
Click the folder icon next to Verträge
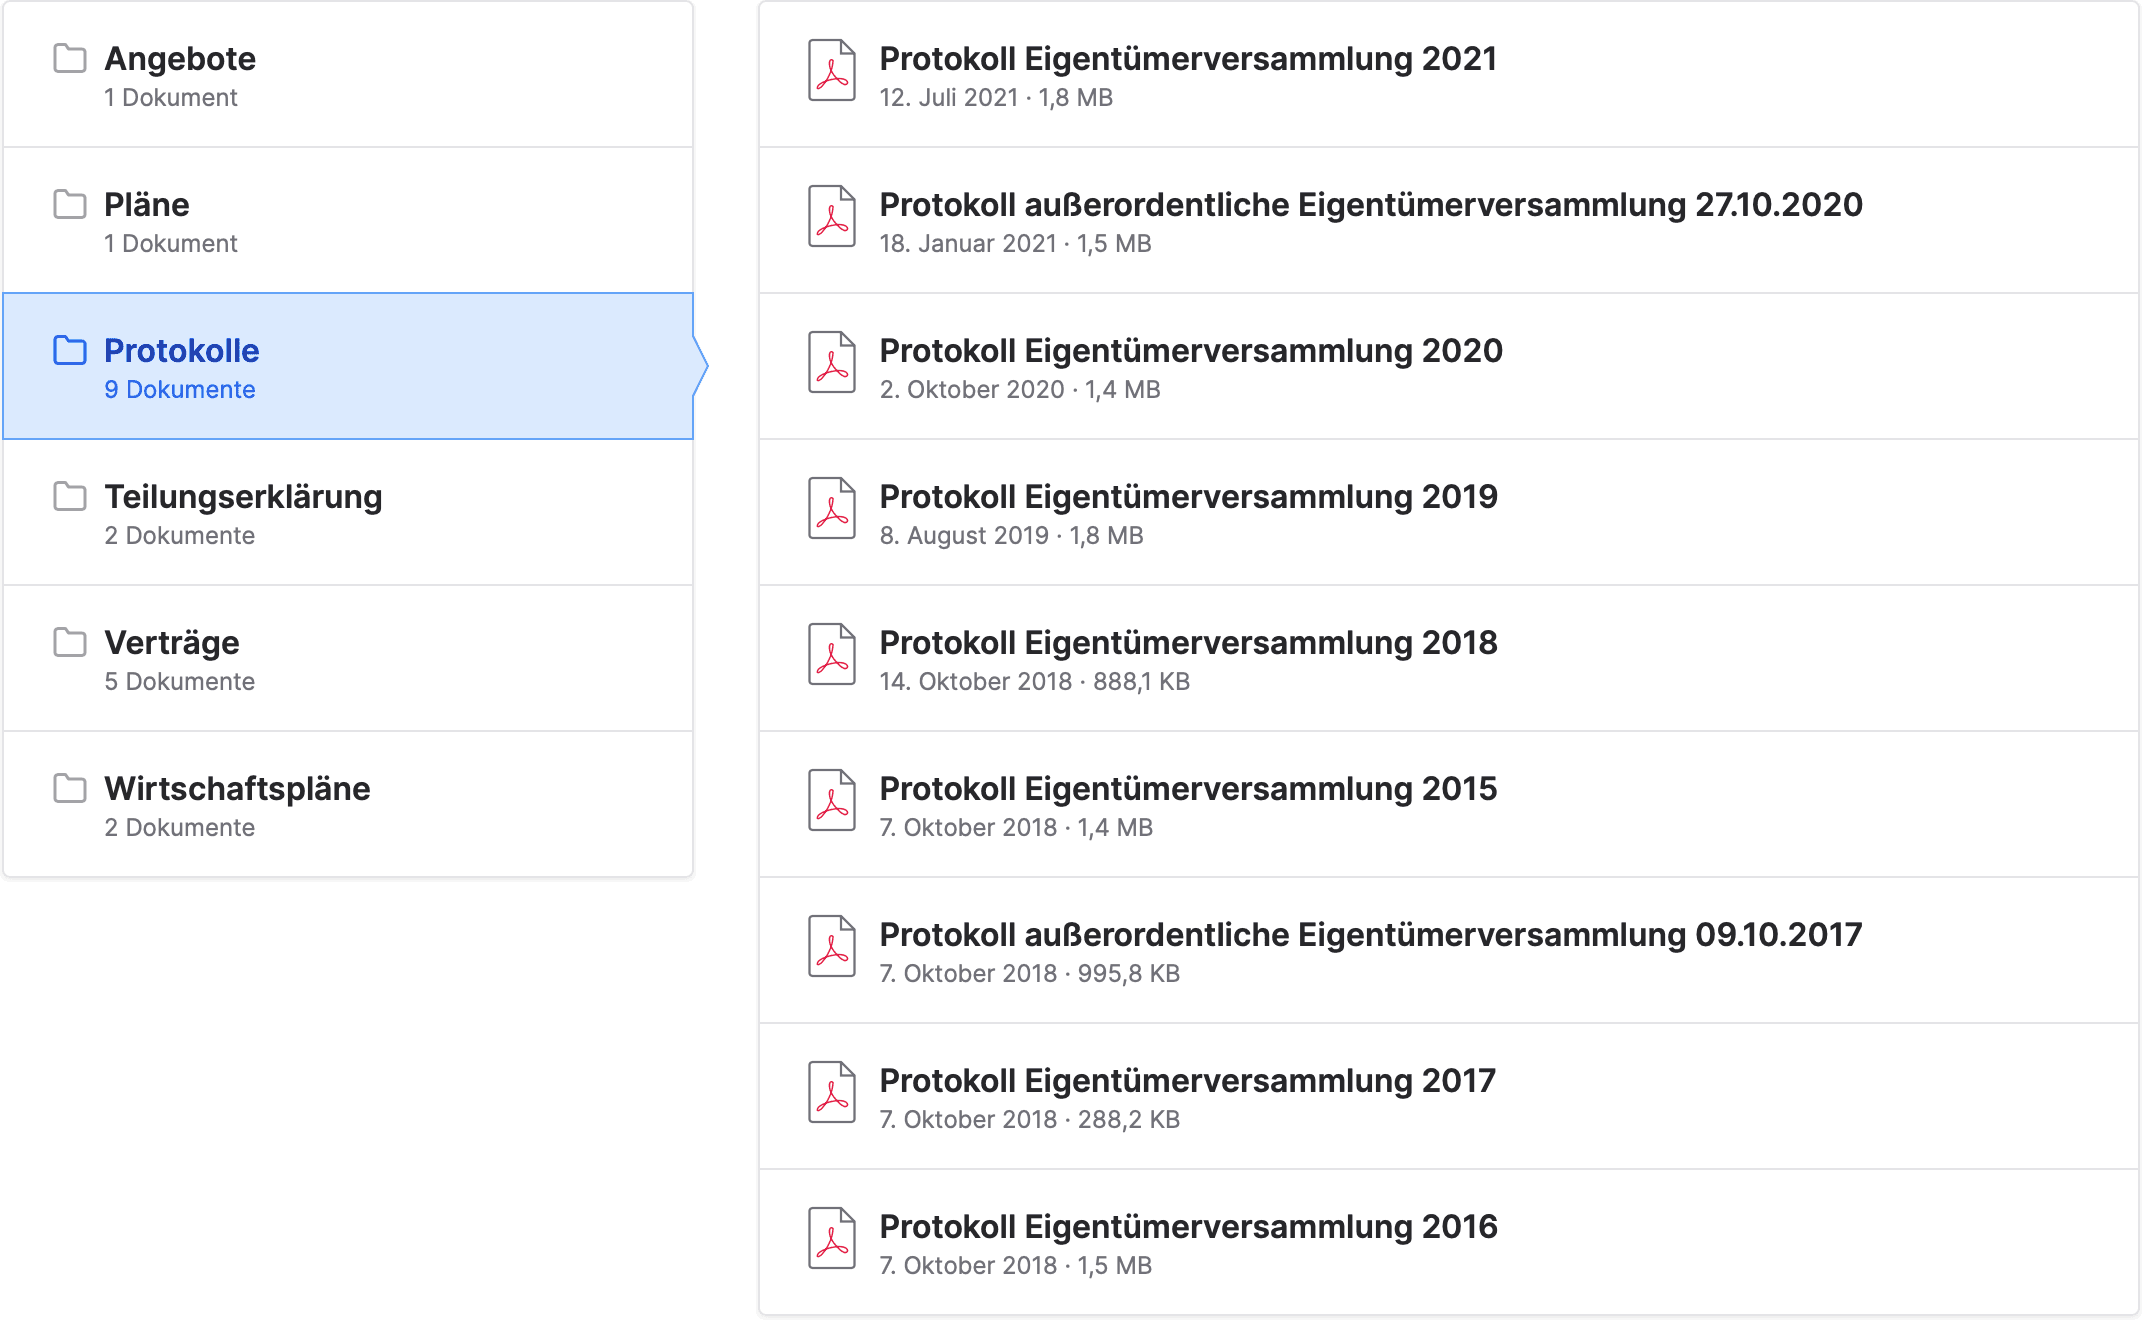(x=68, y=643)
